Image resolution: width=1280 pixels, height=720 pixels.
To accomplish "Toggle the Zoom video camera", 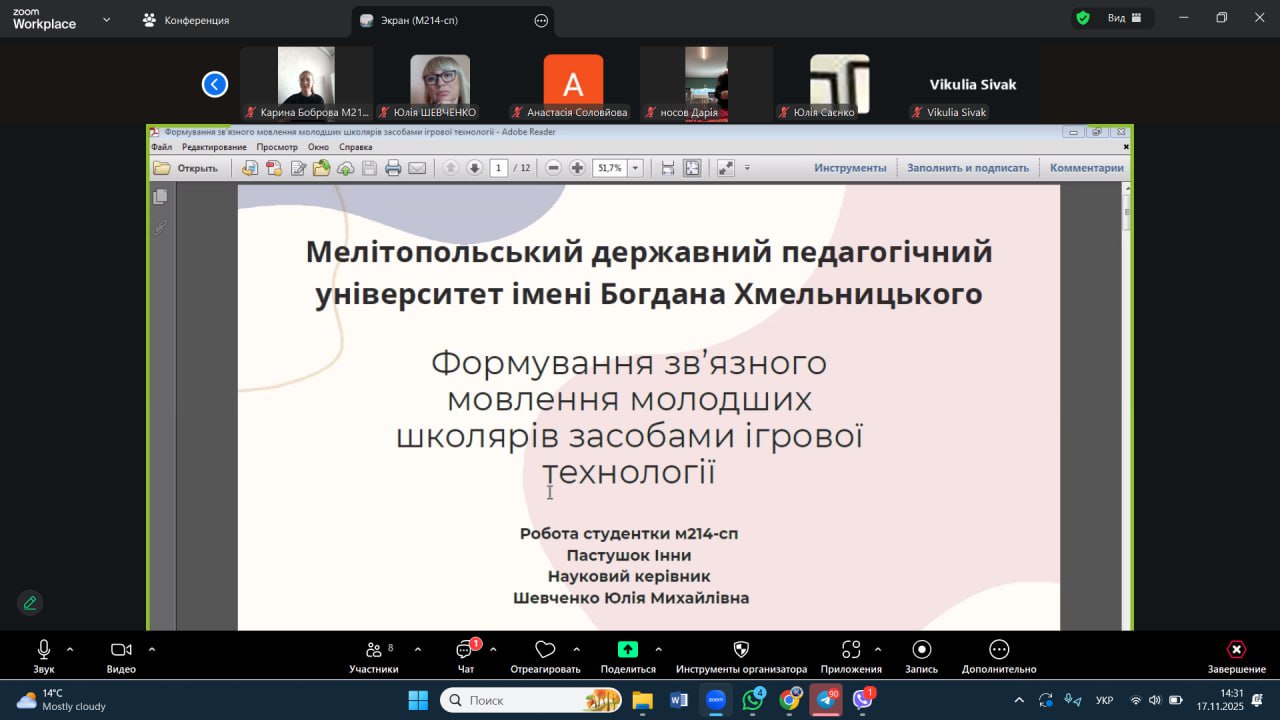I will click(x=121, y=650).
